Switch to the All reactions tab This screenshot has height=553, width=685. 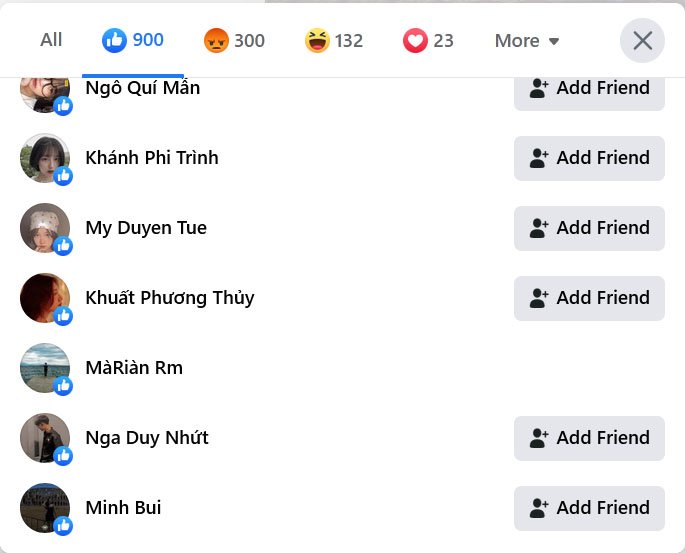(x=51, y=40)
